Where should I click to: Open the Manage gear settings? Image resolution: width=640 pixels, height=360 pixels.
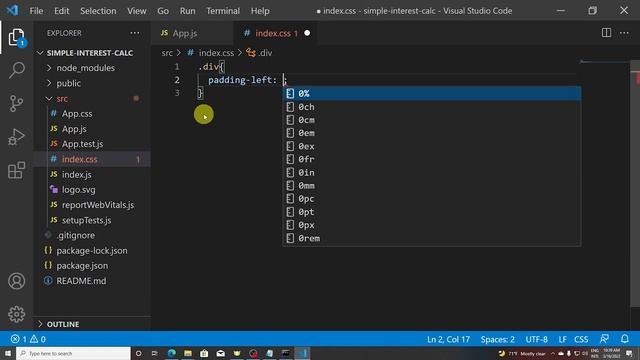[x=16, y=314]
